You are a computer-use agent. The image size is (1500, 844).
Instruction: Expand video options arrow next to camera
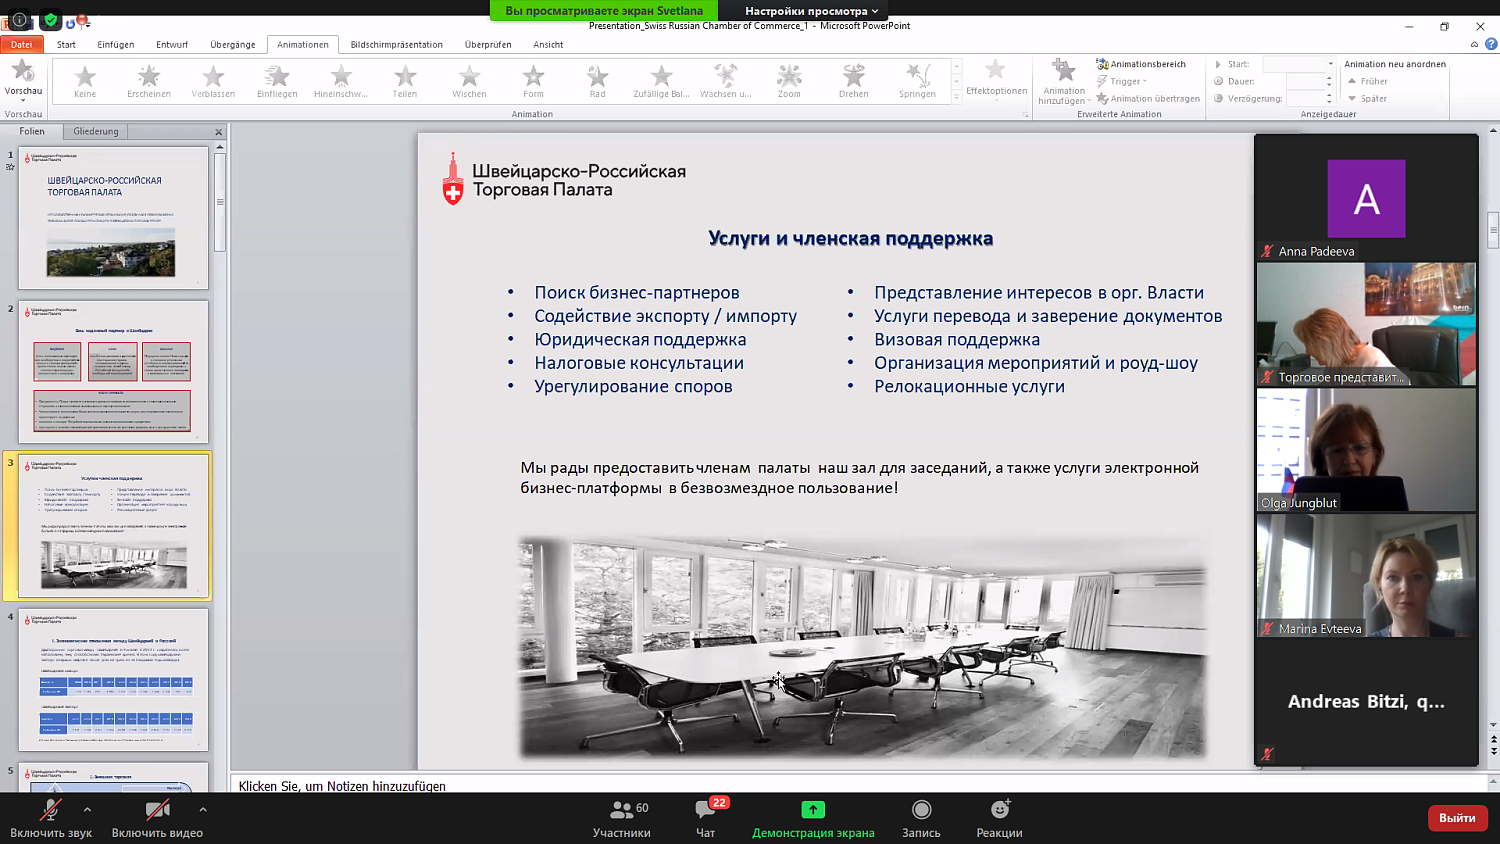tap(203, 809)
